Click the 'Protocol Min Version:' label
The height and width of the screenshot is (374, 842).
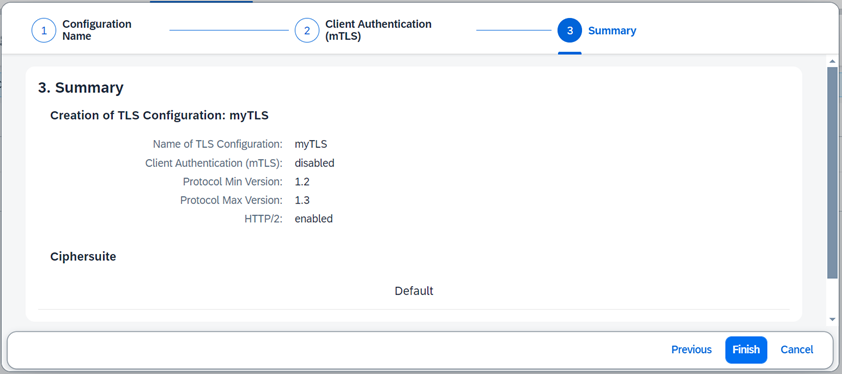[233, 182]
